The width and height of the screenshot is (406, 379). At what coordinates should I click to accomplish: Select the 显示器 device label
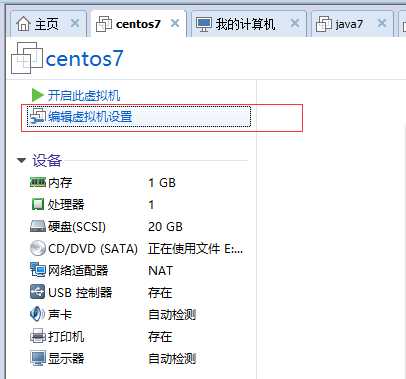pos(66,359)
